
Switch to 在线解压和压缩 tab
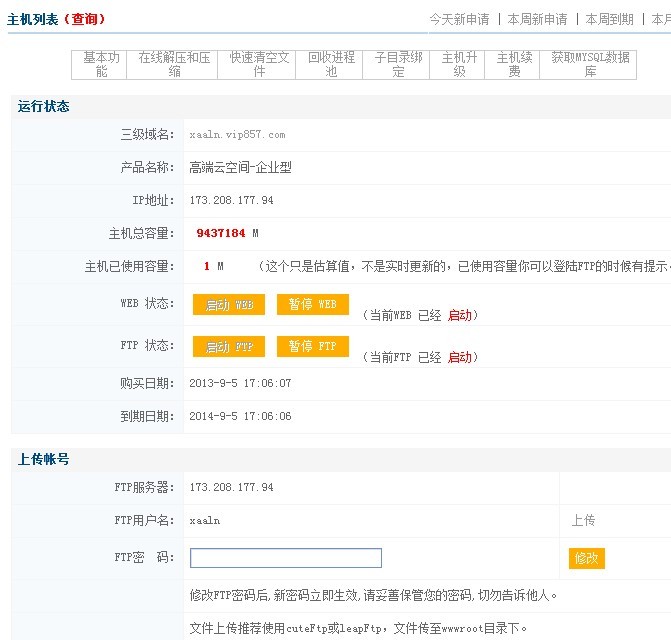coord(175,64)
